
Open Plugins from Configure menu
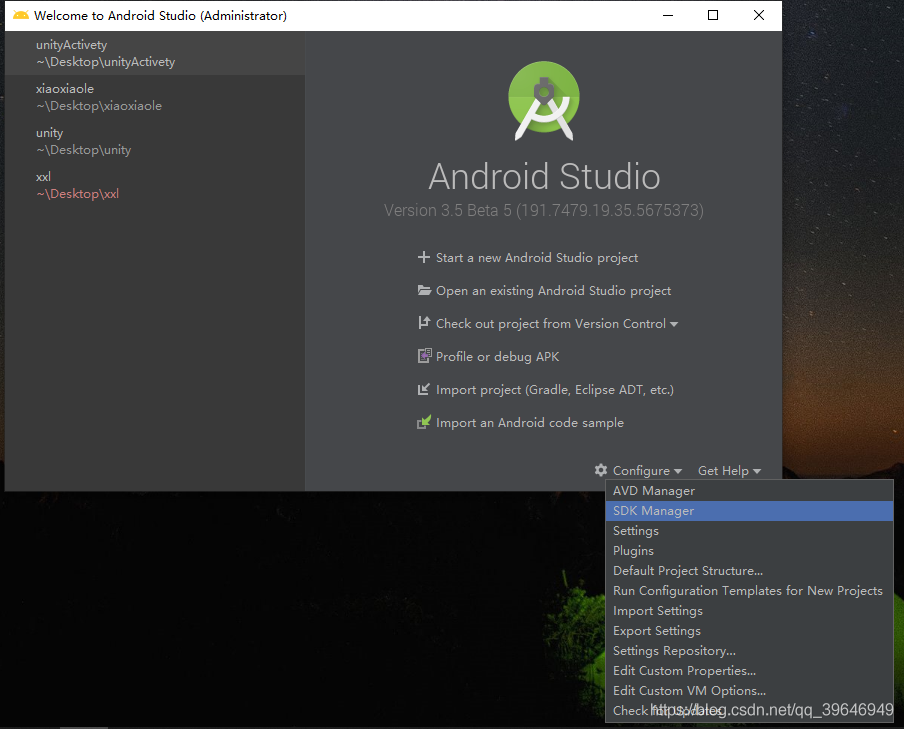pos(749,551)
